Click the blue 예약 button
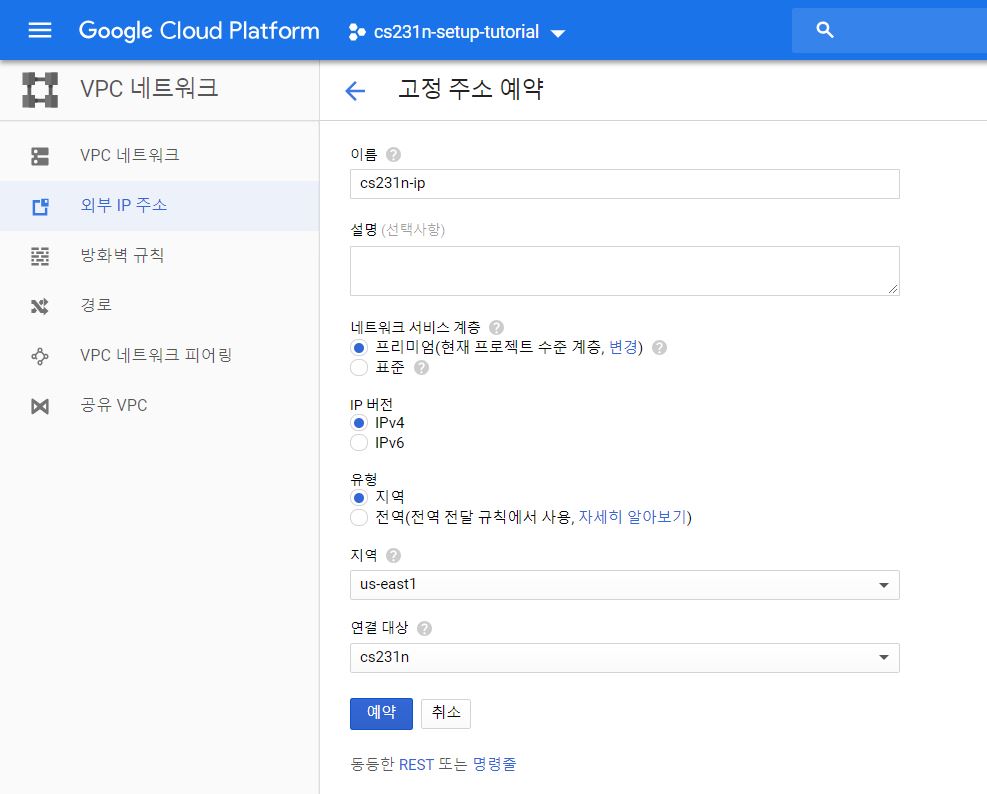Image resolution: width=987 pixels, height=794 pixels. pos(381,713)
